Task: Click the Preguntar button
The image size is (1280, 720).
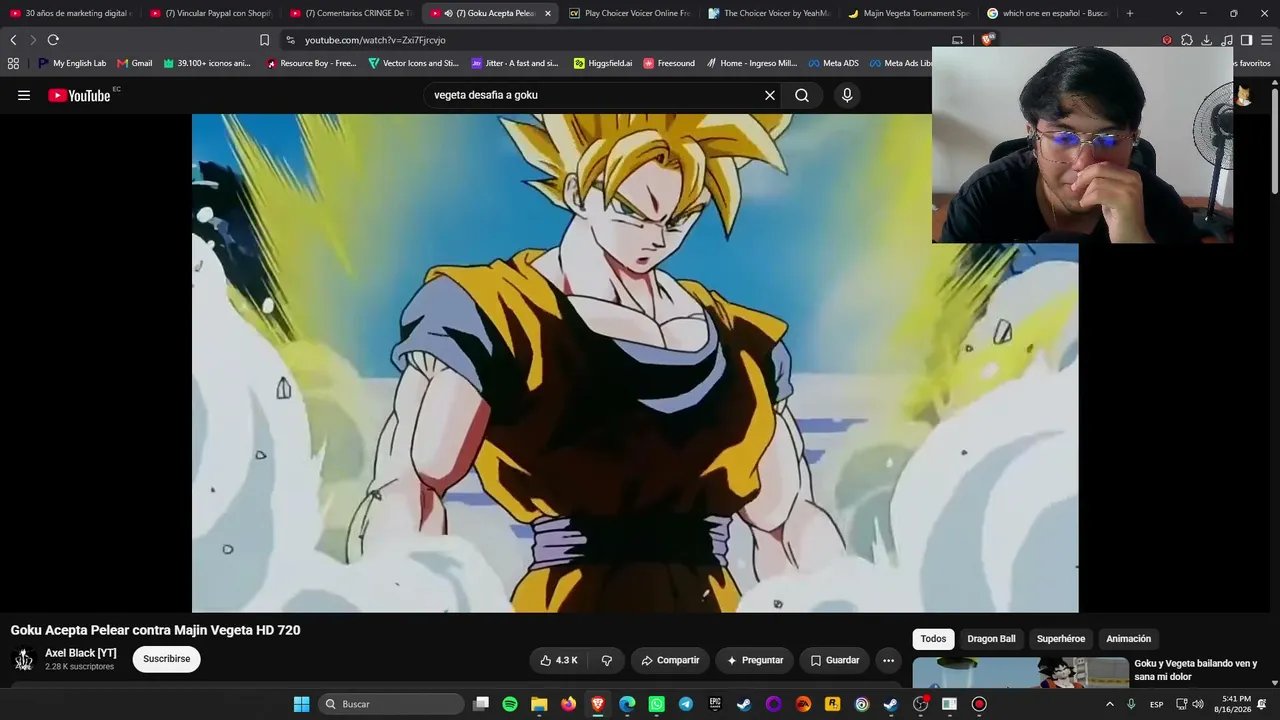Action: (754, 660)
